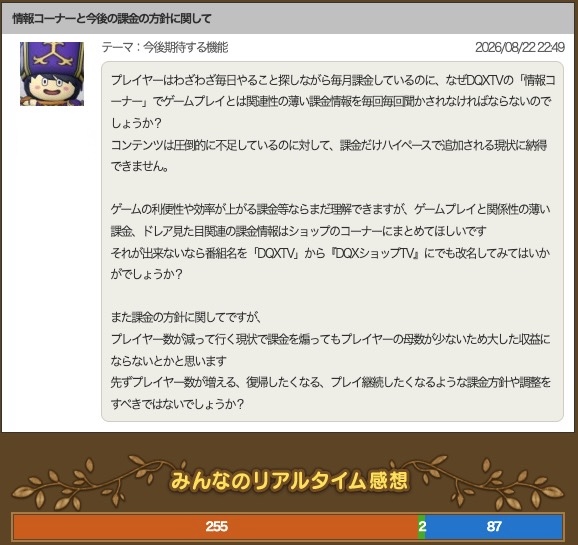Image resolution: width=578 pixels, height=545 pixels.
Task: Click the avatar character's face
Action: point(49,87)
